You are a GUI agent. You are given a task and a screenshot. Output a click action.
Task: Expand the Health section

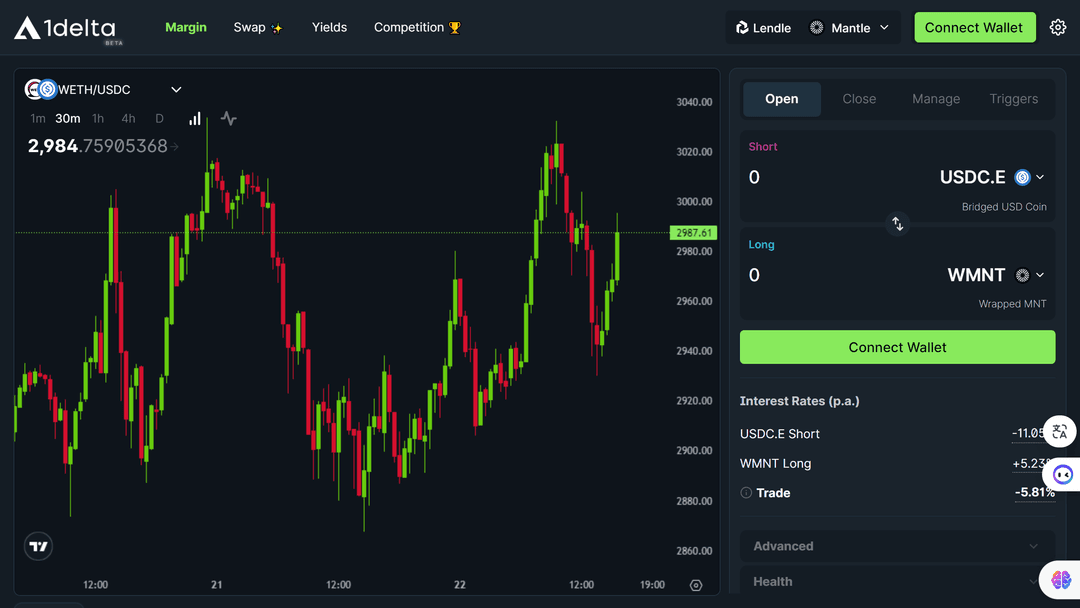coord(897,582)
